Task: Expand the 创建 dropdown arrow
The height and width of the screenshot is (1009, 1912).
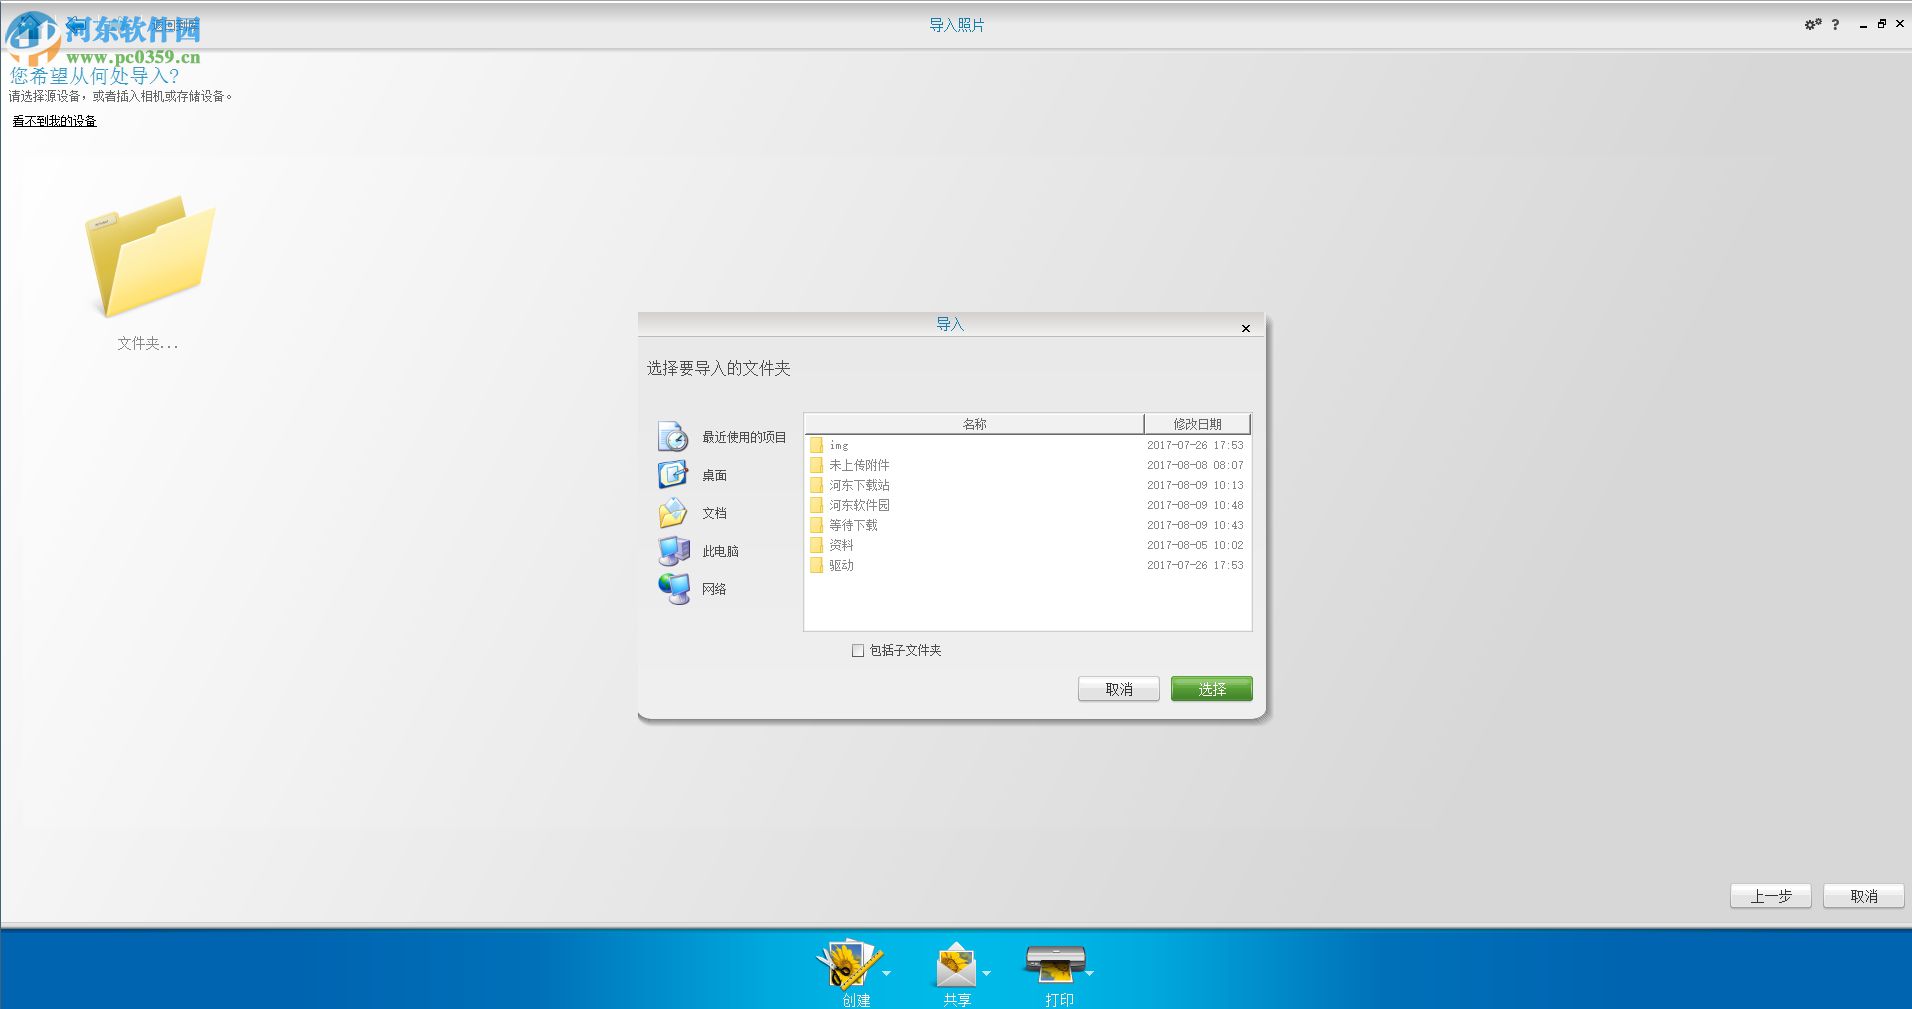Action: (x=886, y=973)
